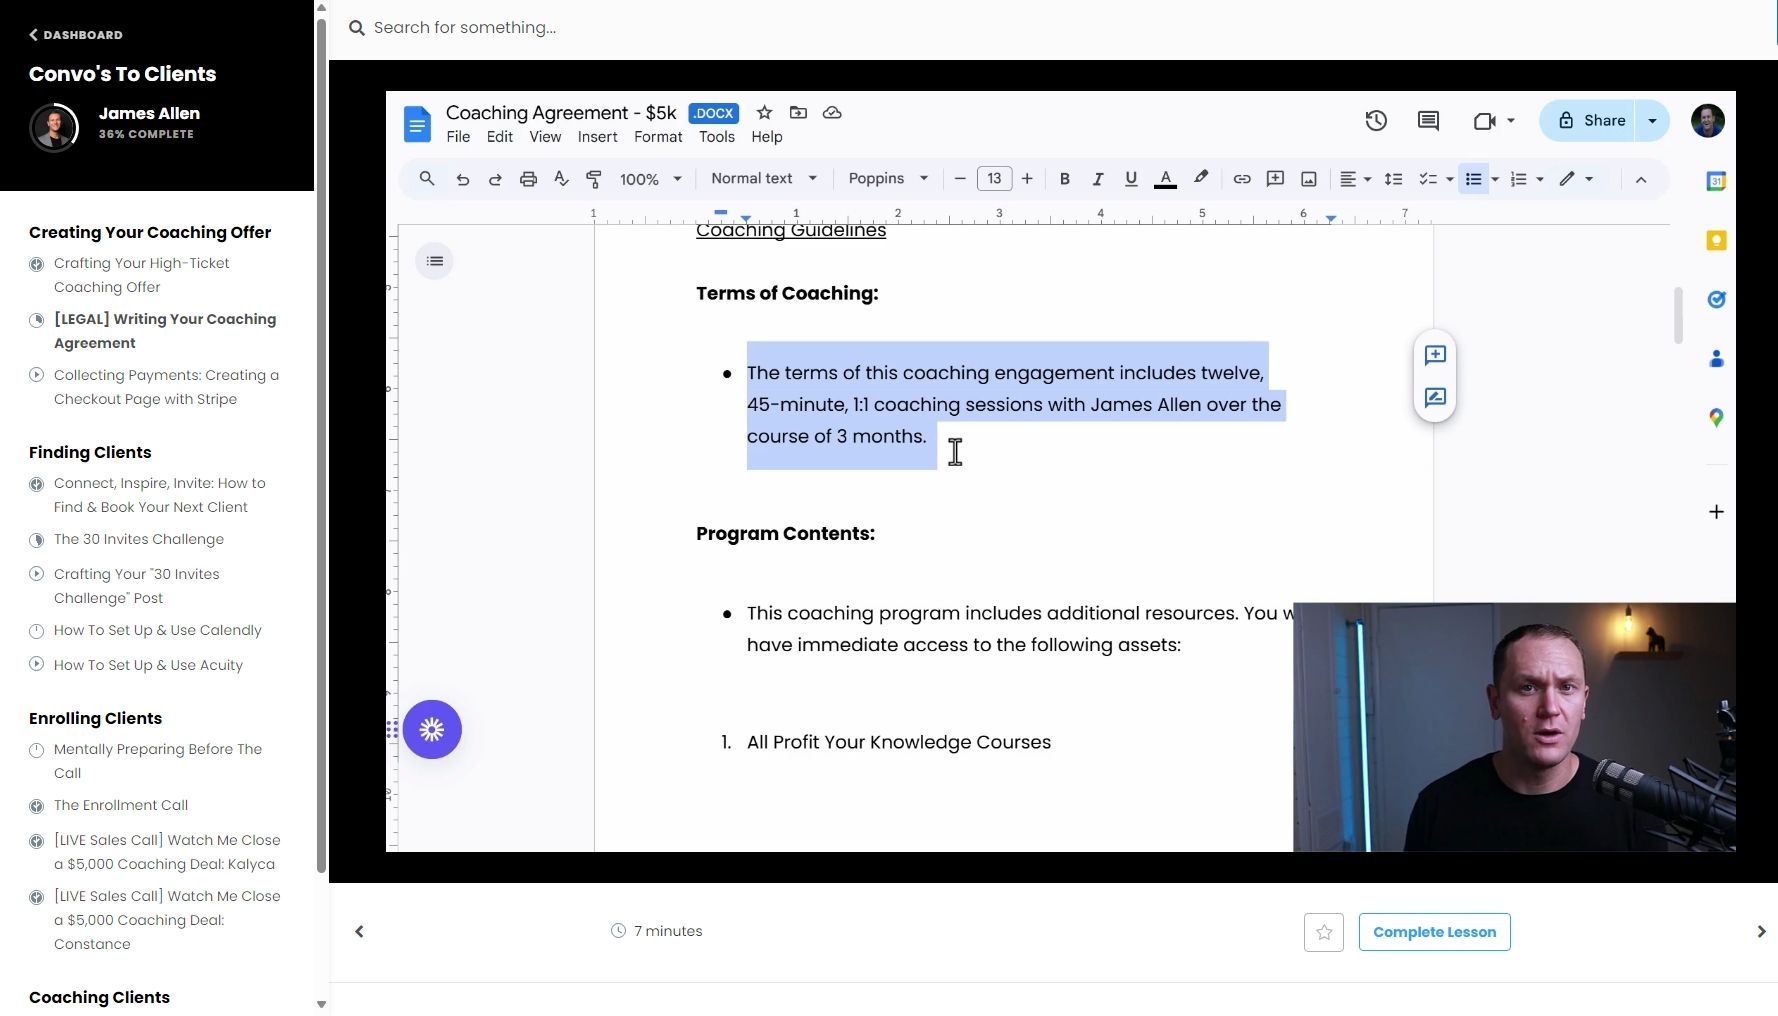This screenshot has width=1778, height=1016.
Task: Go to the next lesson arrow
Action: (1761, 932)
